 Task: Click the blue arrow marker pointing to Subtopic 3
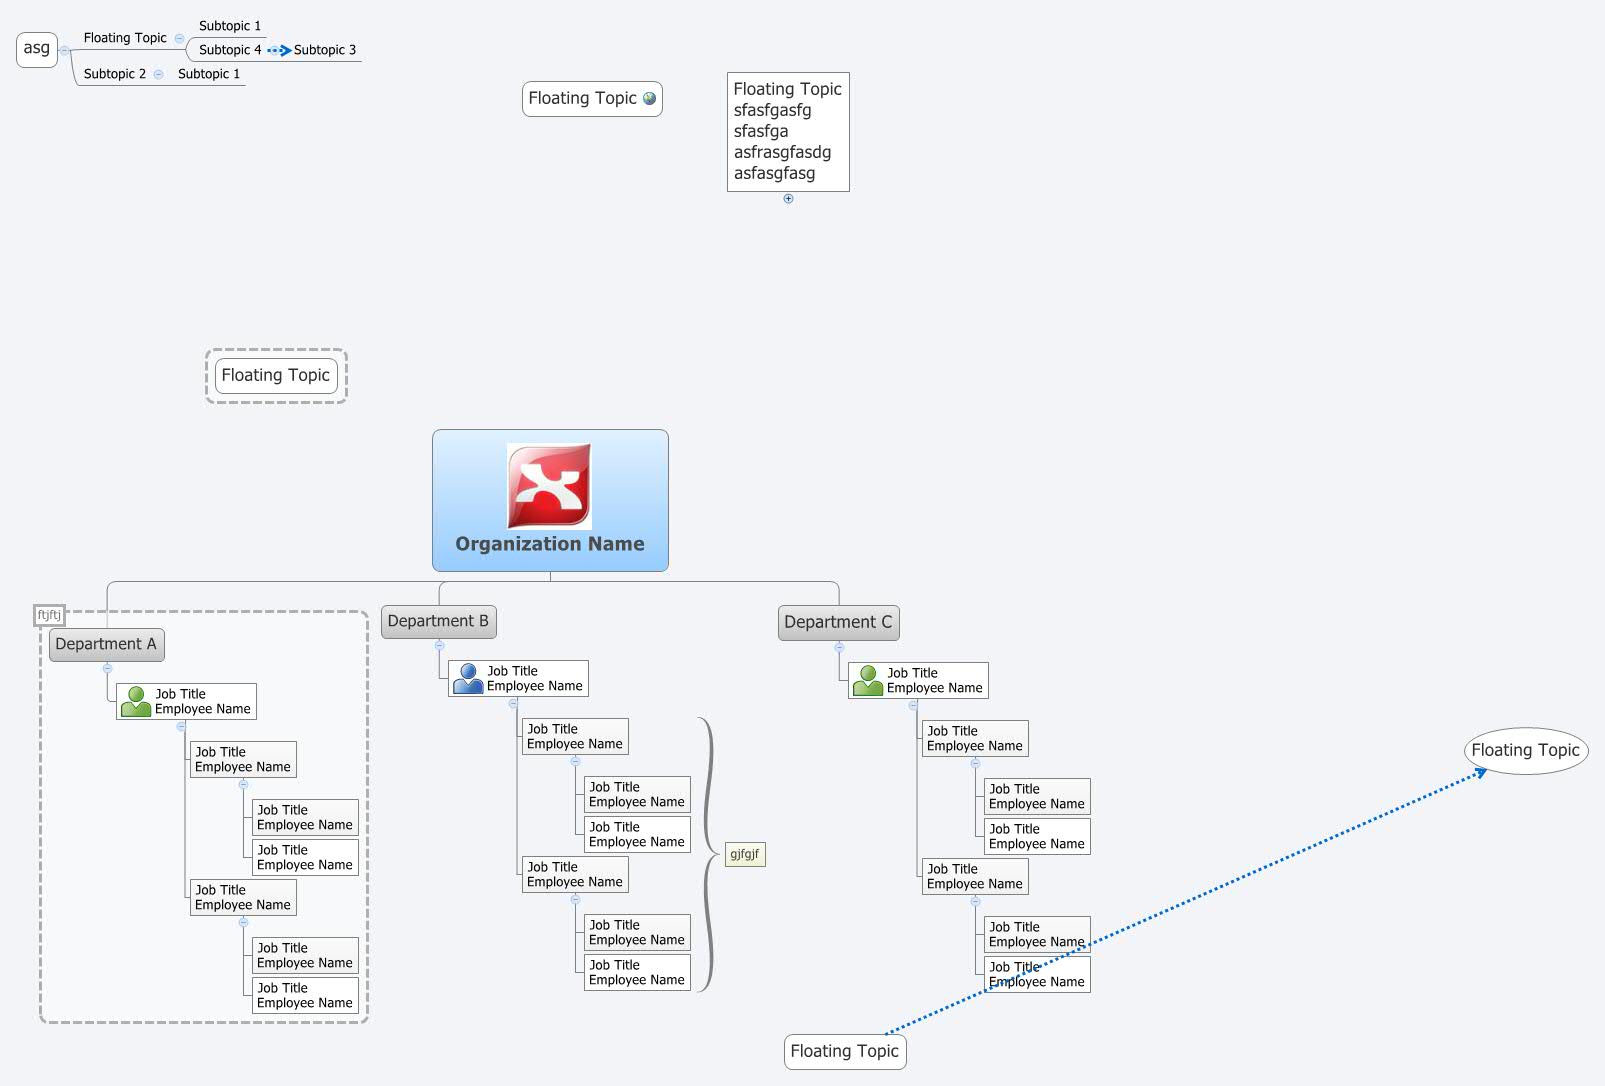(280, 50)
